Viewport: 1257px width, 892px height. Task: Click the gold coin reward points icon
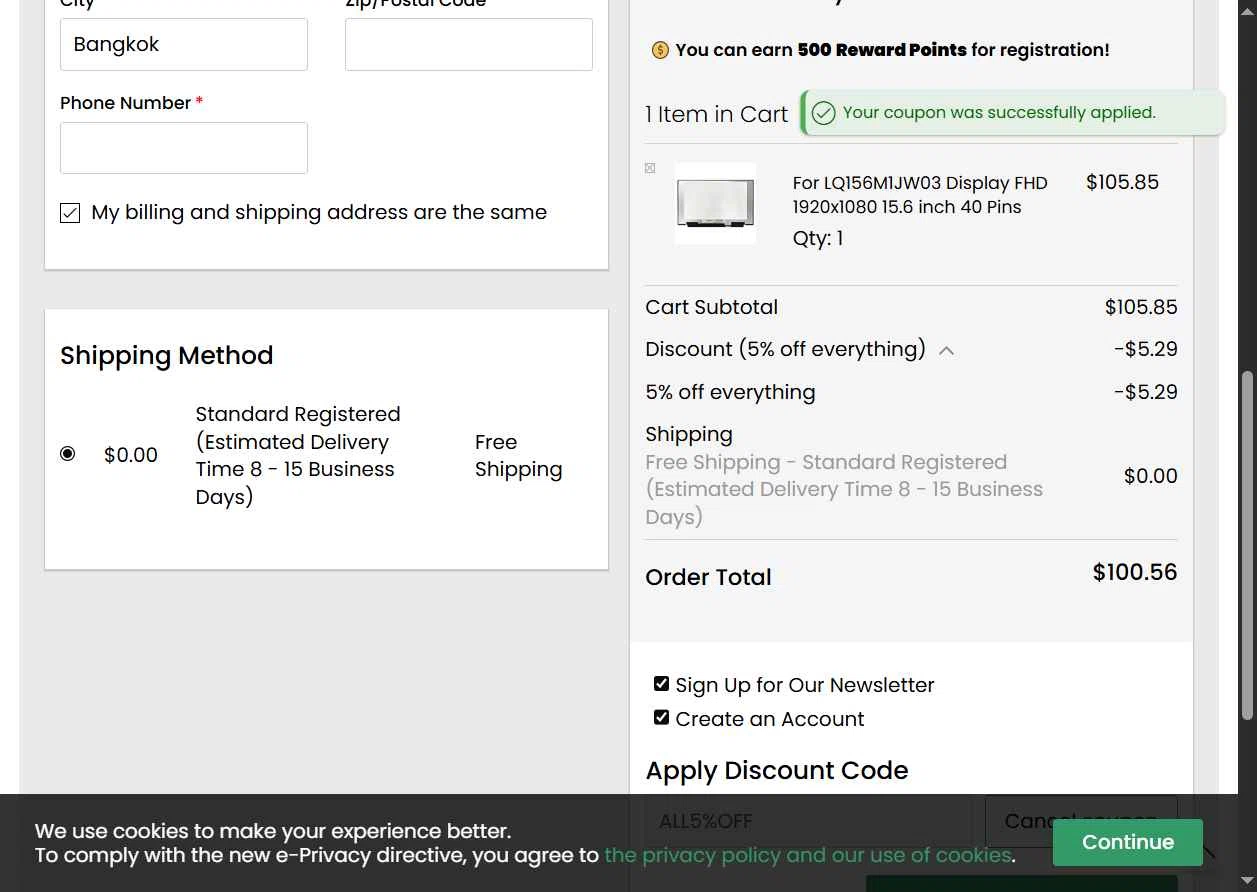pos(660,50)
